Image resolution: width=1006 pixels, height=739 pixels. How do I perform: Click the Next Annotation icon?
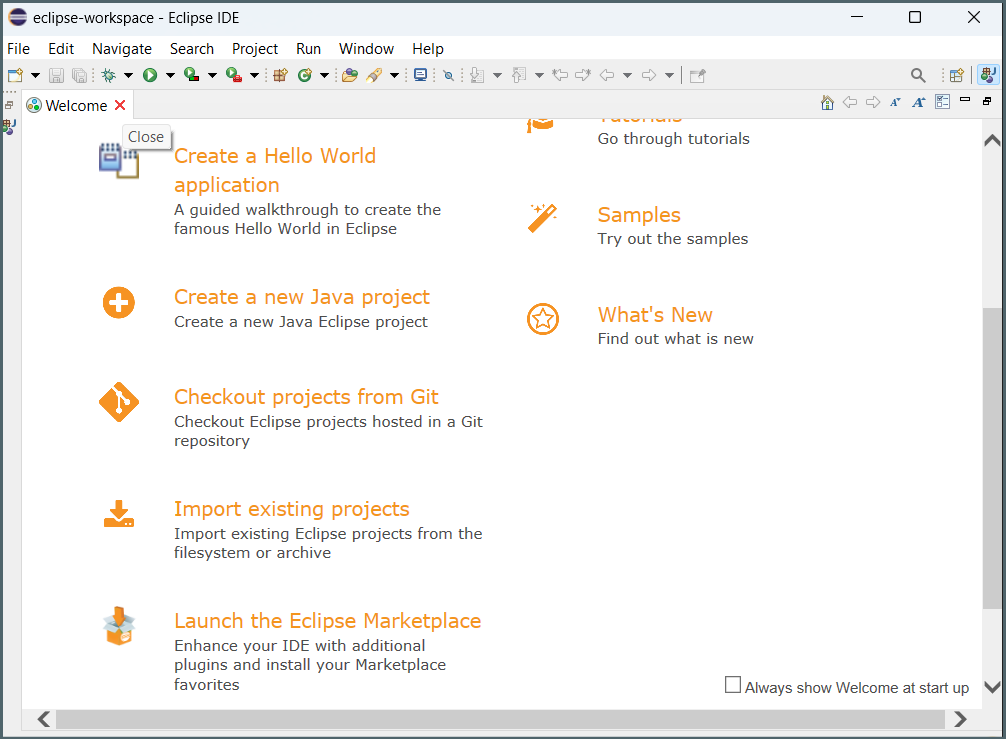click(477, 76)
